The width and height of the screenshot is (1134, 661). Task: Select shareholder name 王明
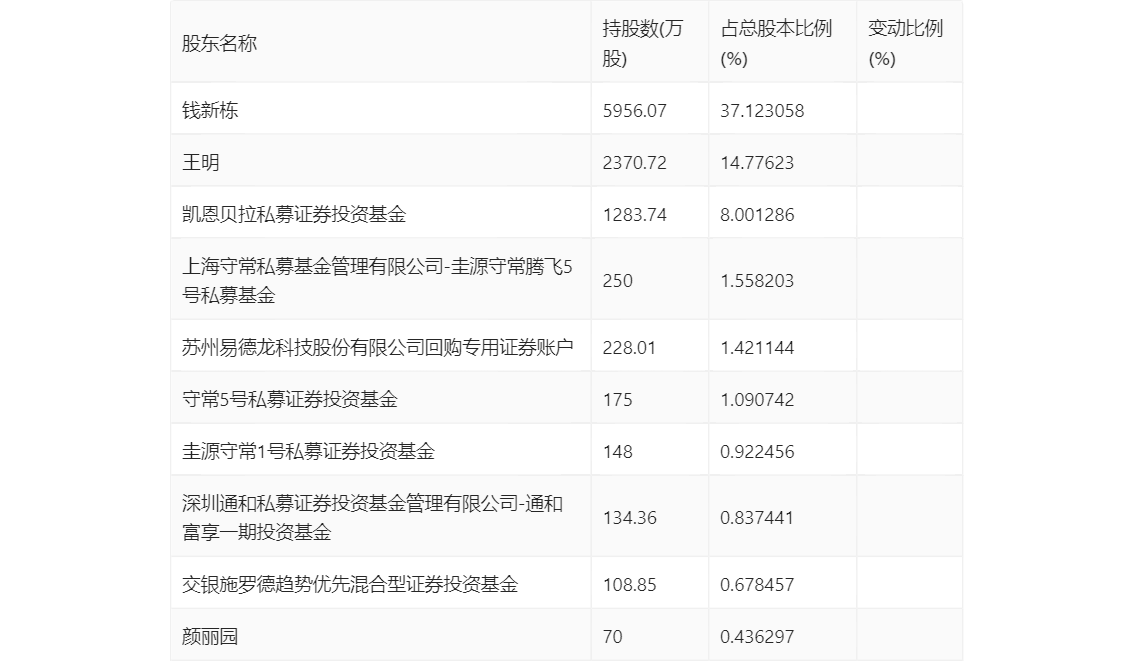pos(200,162)
